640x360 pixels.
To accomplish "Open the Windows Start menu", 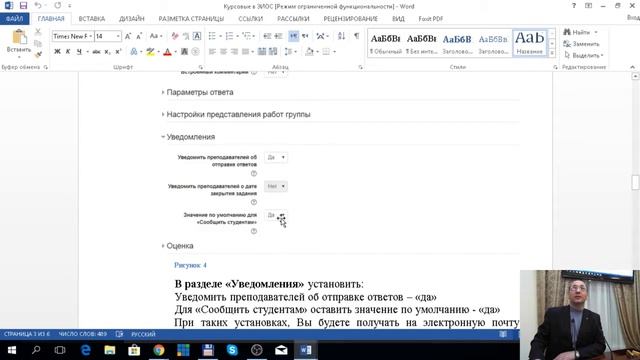I will coord(12,350).
